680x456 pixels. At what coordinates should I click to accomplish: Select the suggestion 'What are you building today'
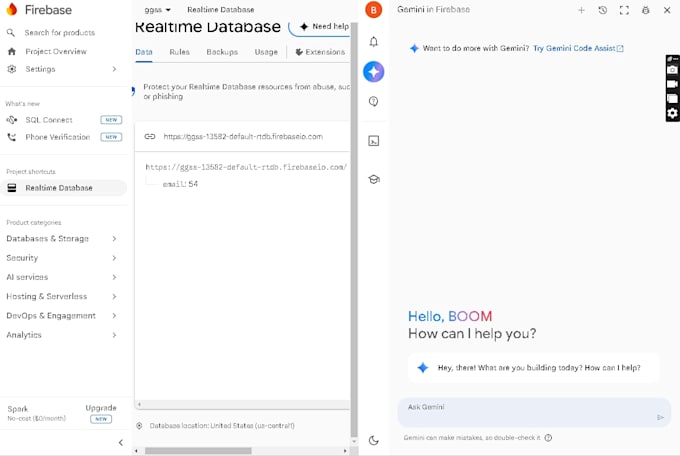click(534, 368)
